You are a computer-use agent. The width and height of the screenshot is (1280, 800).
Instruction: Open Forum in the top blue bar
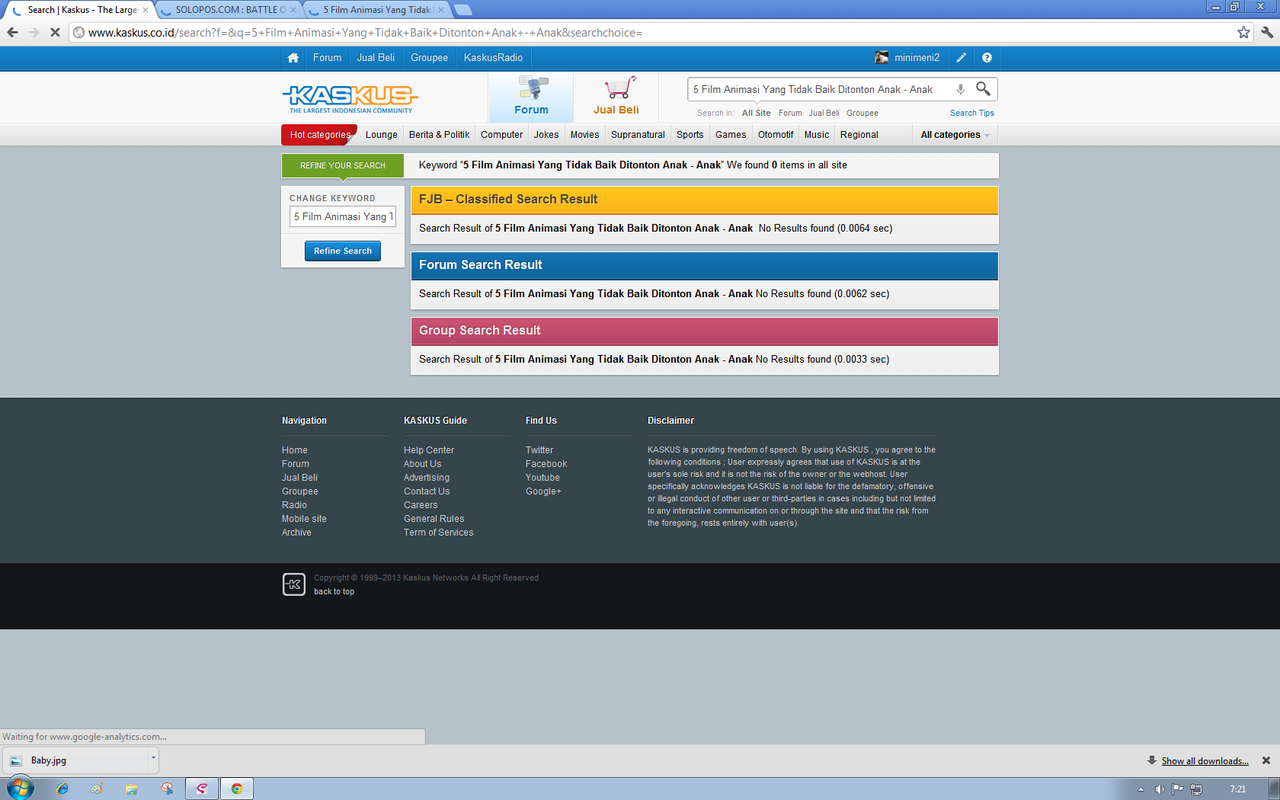327,58
